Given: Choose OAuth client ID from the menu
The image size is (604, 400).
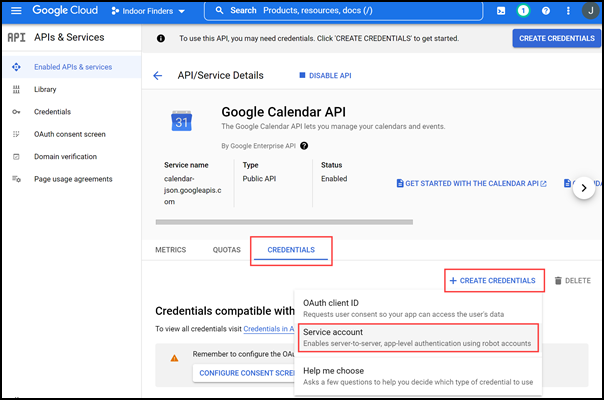Looking at the screenshot, I should pos(418,308).
